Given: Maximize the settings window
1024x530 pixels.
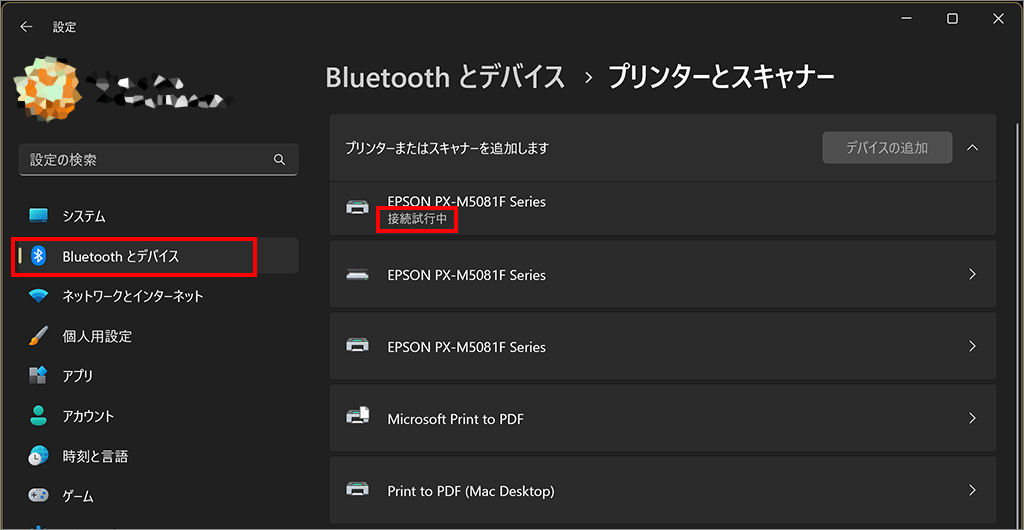Looking at the screenshot, I should [x=952, y=19].
